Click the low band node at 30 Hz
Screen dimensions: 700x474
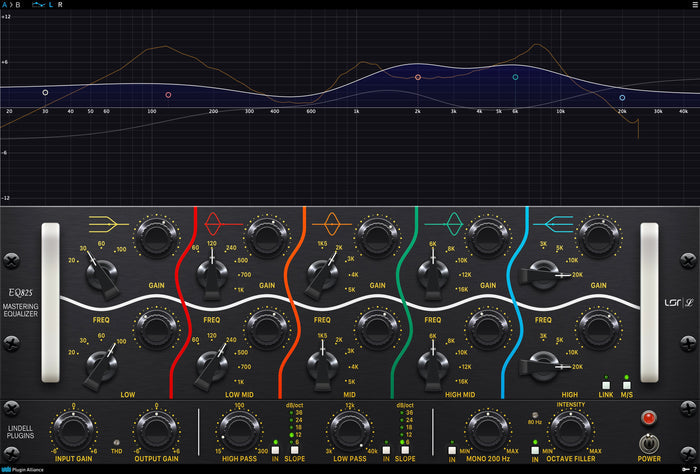point(45,92)
